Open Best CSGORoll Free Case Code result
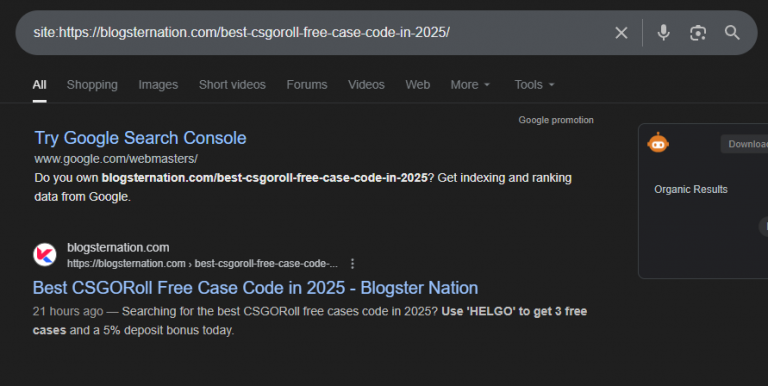 point(255,288)
